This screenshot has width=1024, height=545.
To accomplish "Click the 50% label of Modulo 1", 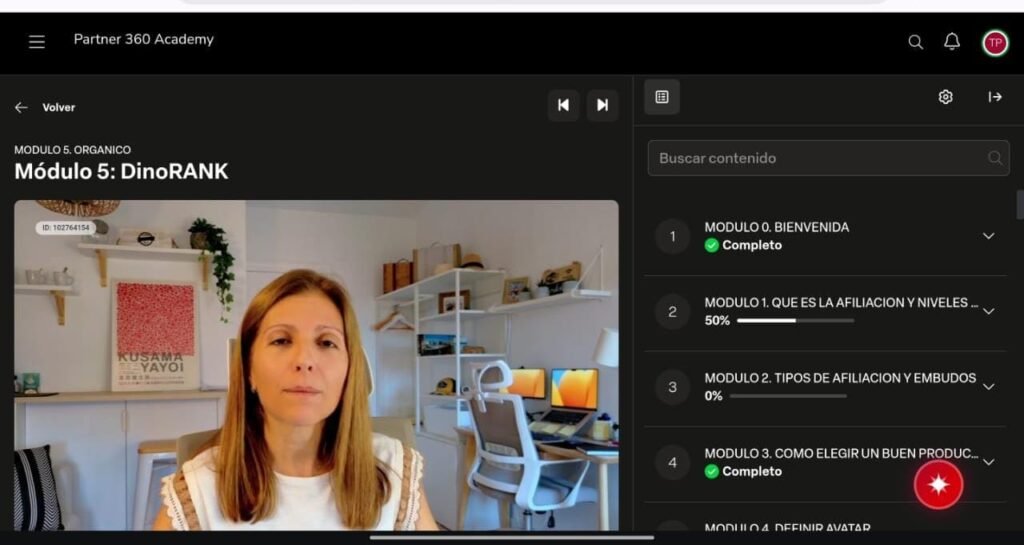I will click(717, 320).
